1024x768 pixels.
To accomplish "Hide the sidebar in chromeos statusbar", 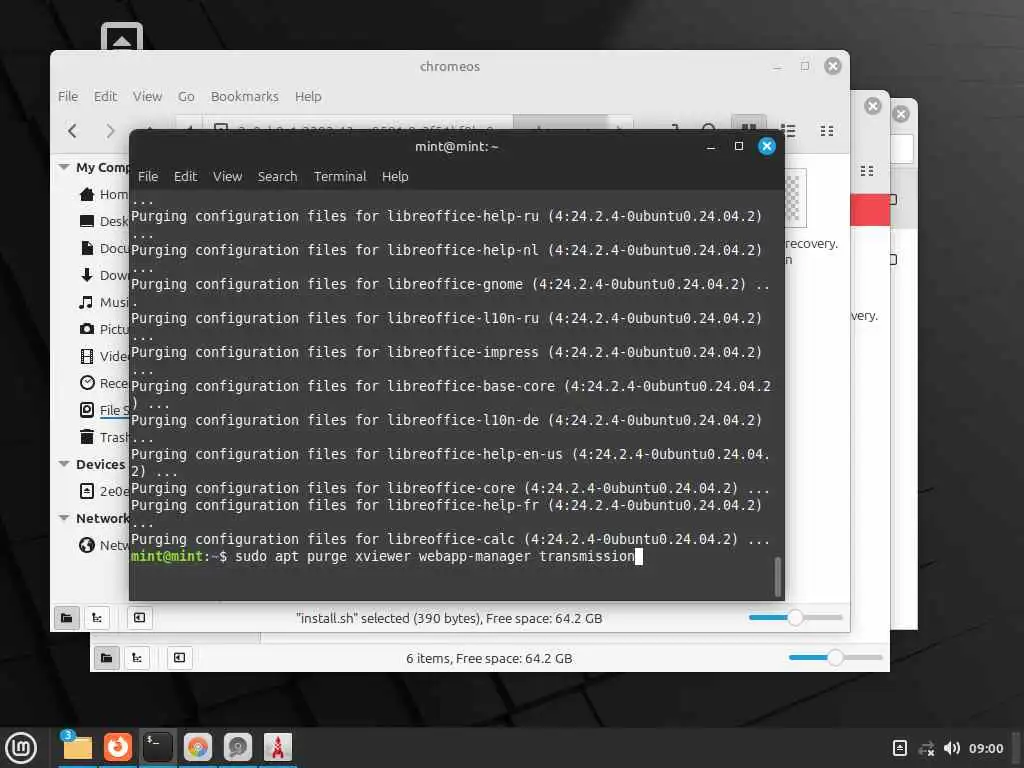I will tap(140, 618).
